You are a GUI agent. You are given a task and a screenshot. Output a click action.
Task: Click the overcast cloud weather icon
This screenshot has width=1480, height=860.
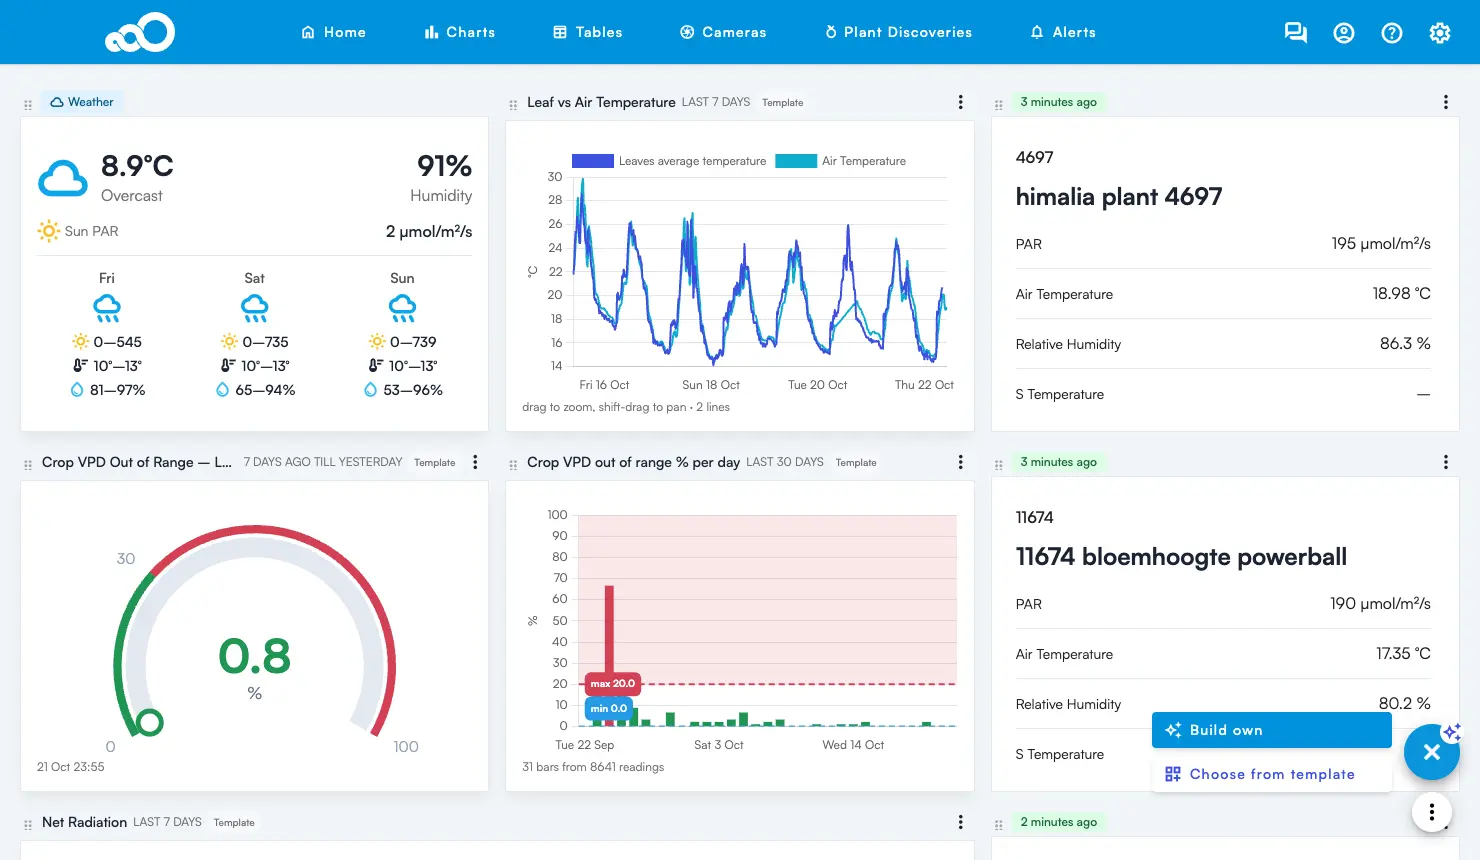[x=63, y=179]
